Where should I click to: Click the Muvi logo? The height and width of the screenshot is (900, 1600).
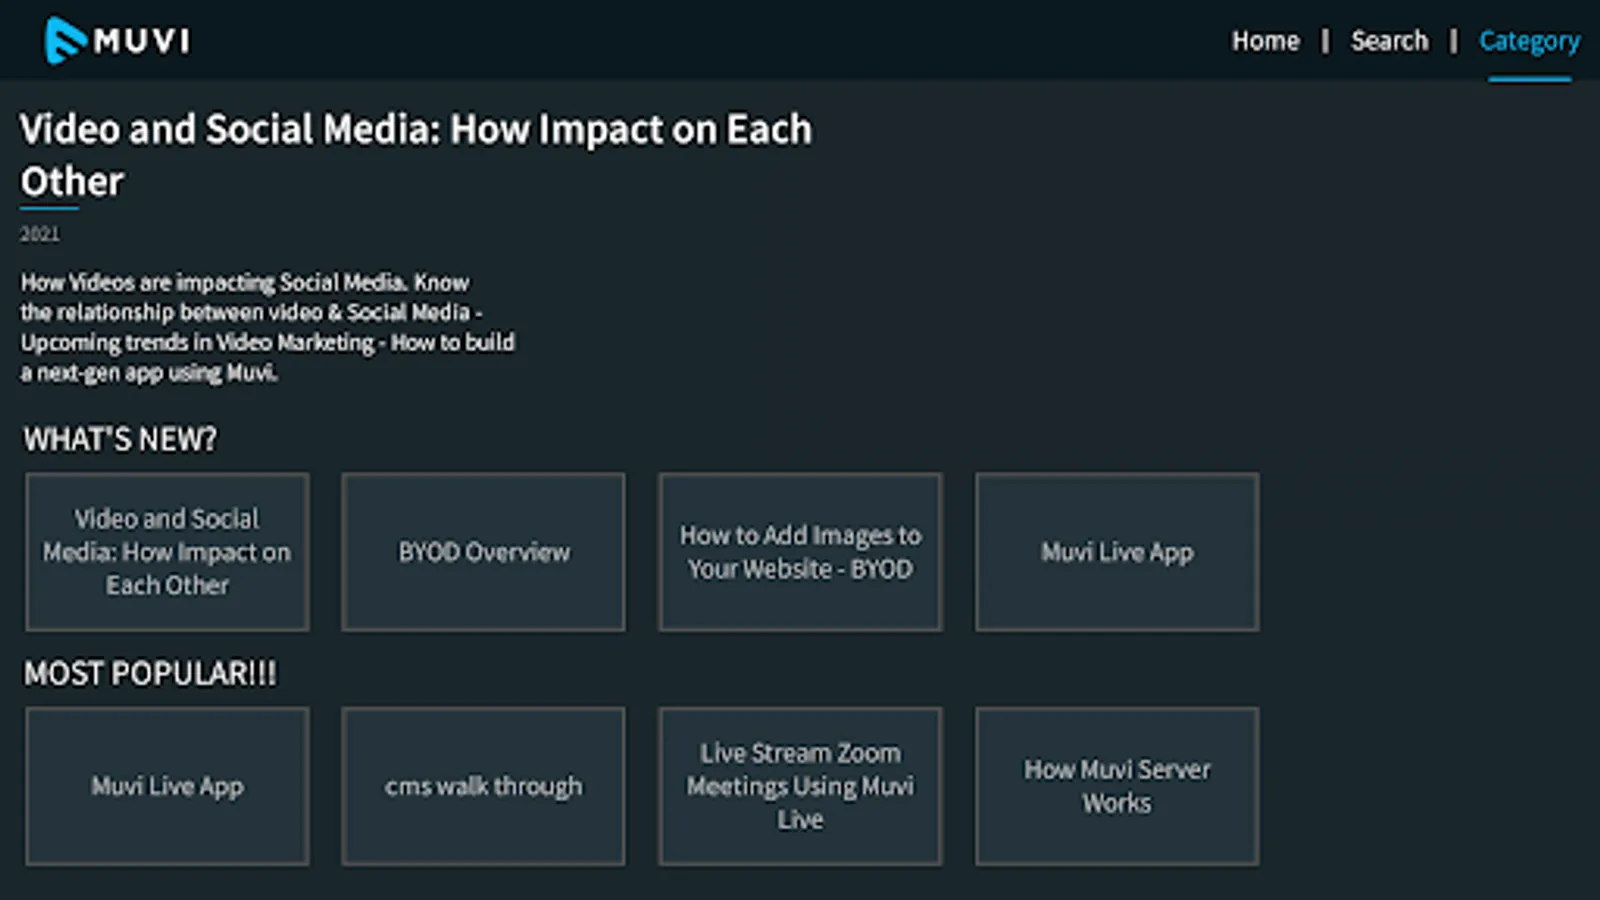click(x=117, y=41)
